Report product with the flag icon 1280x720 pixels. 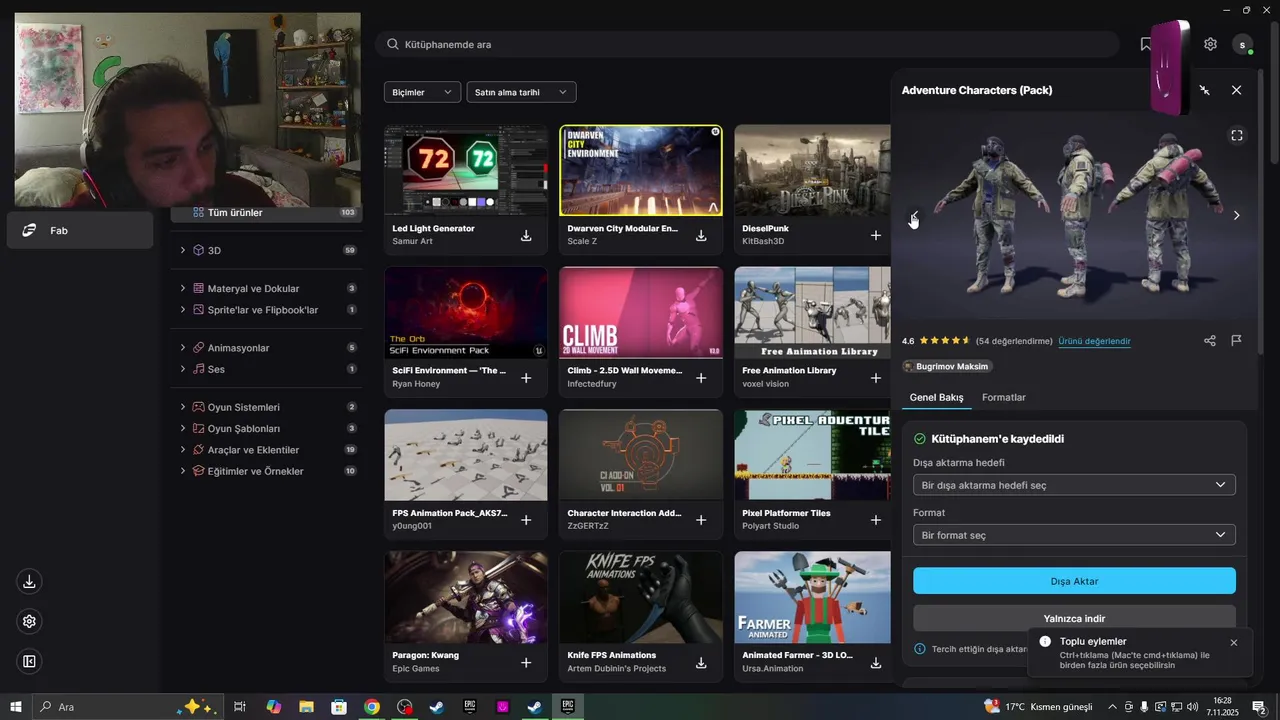[x=1236, y=341]
